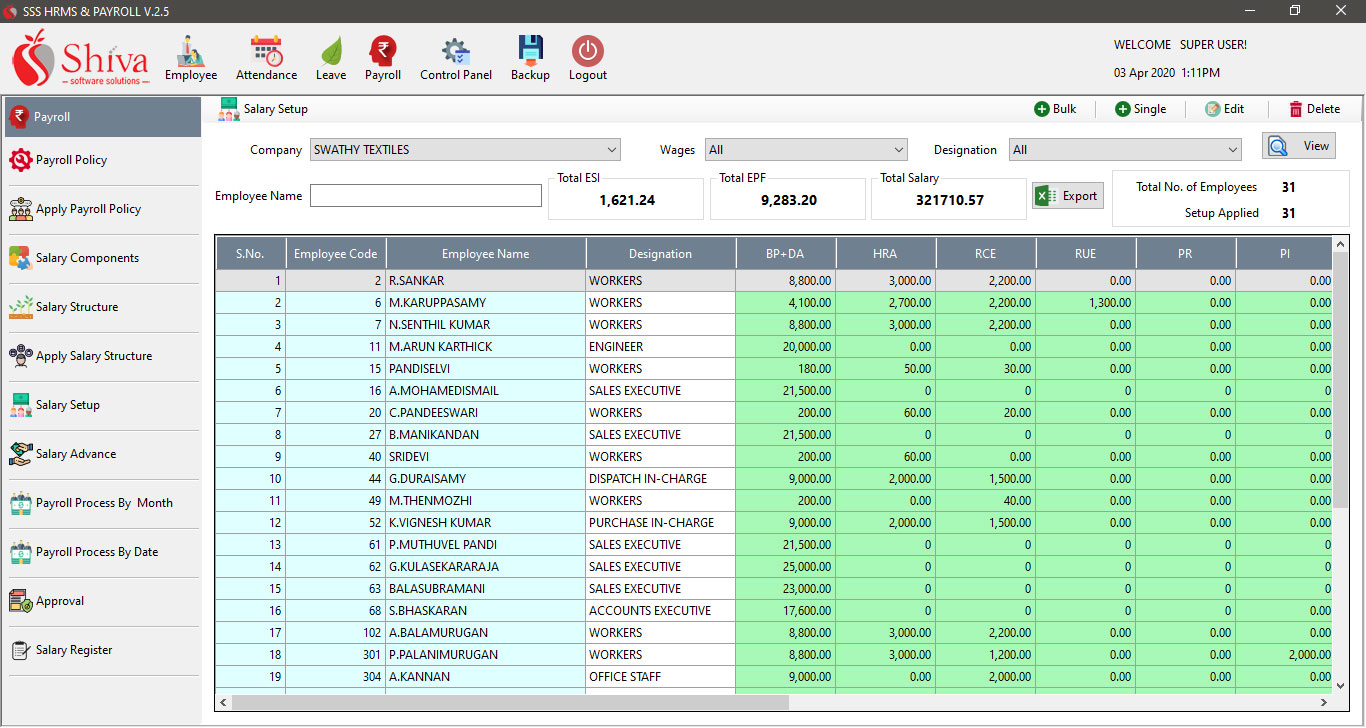Open the Employee module icon
Image resolution: width=1366 pixels, height=728 pixels.
(190, 57)
